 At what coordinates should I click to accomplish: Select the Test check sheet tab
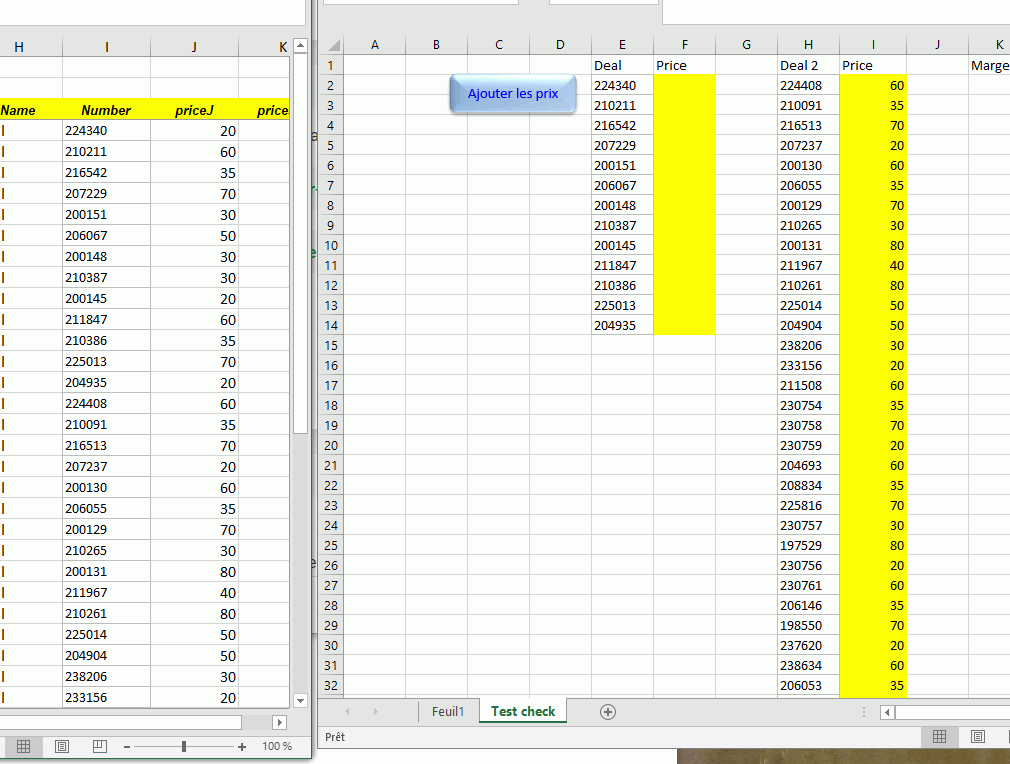[523, 712]
